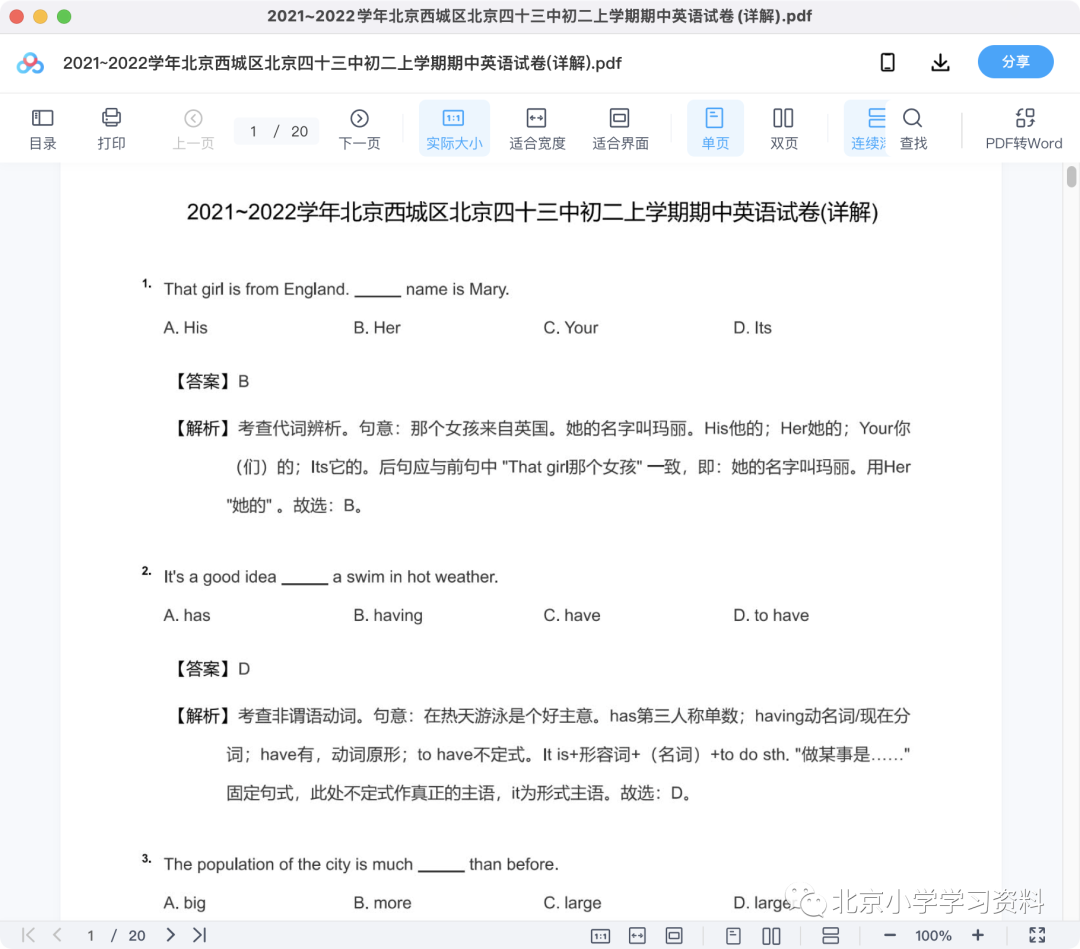Image resolution: width=1080 pixels, height=949 pixels.
Task: Click "【答案】B" answer line
Action: (209, 382)
